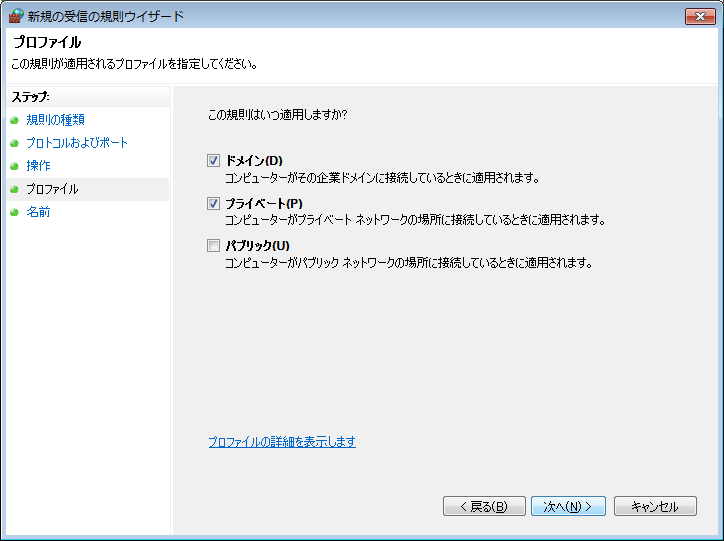
Task: Click description mentioning パブリック ネットワークの場所
Action: [x=409, y=263]
